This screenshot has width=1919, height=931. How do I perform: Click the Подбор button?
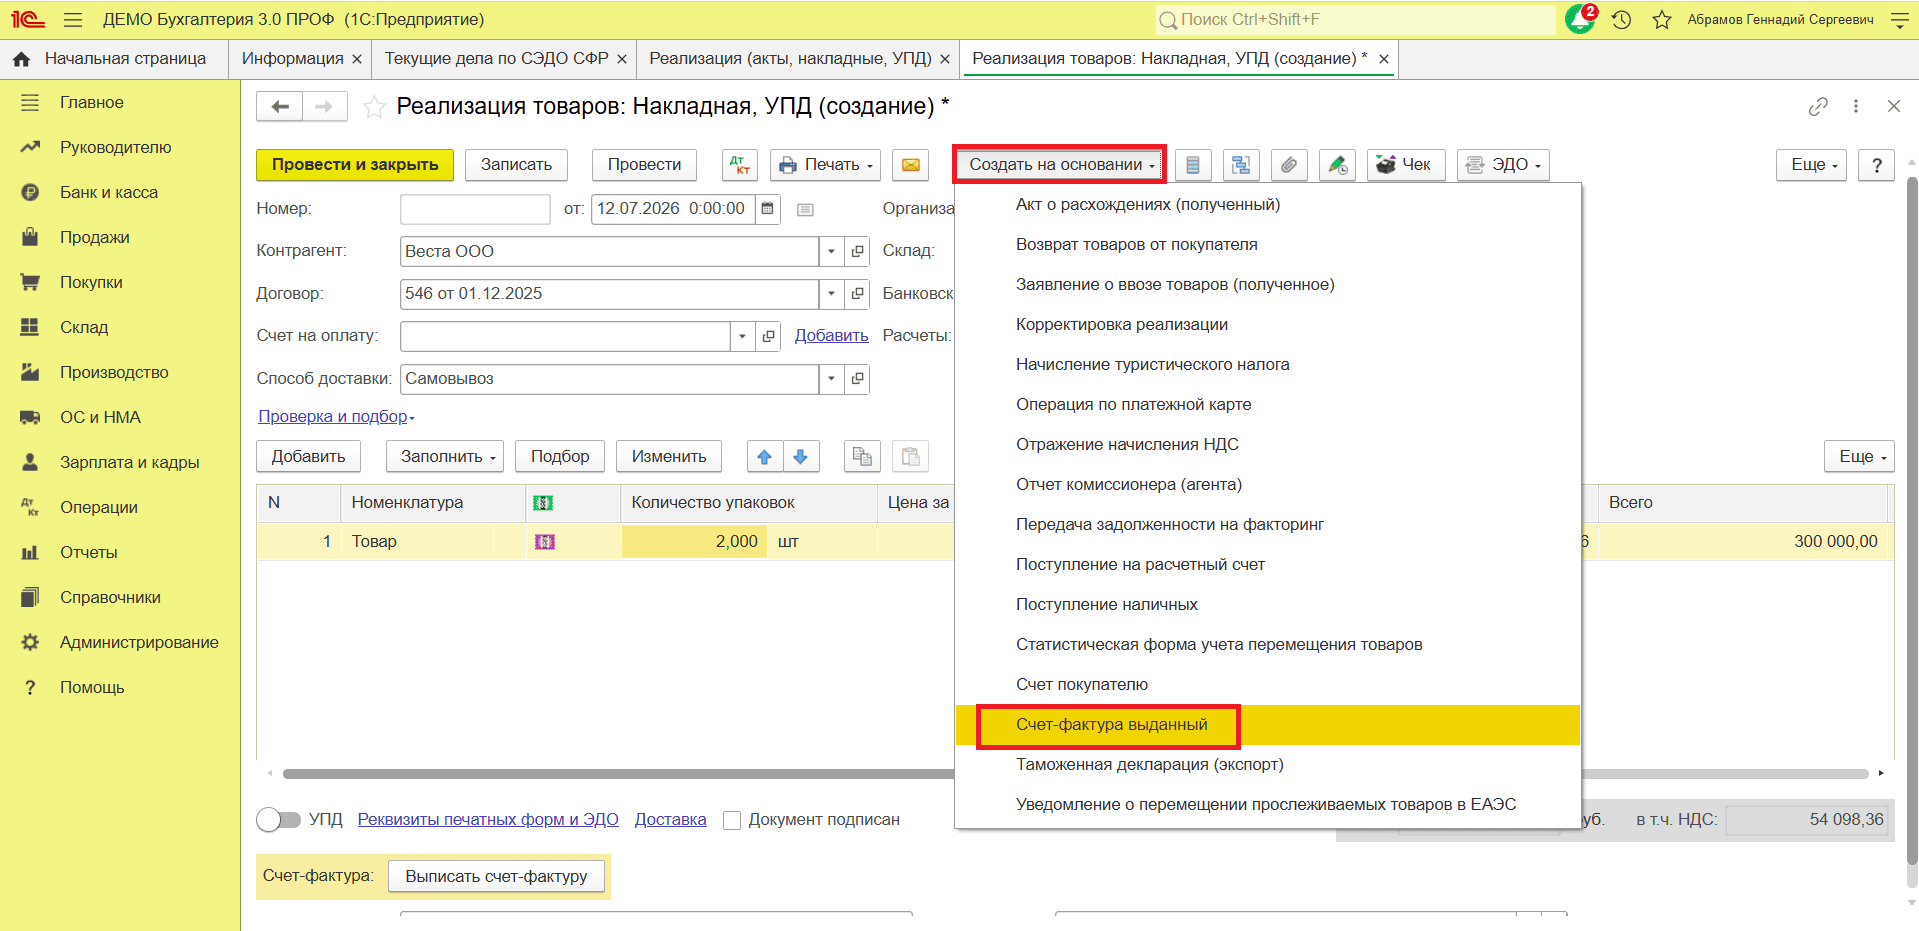pos(560,457)
